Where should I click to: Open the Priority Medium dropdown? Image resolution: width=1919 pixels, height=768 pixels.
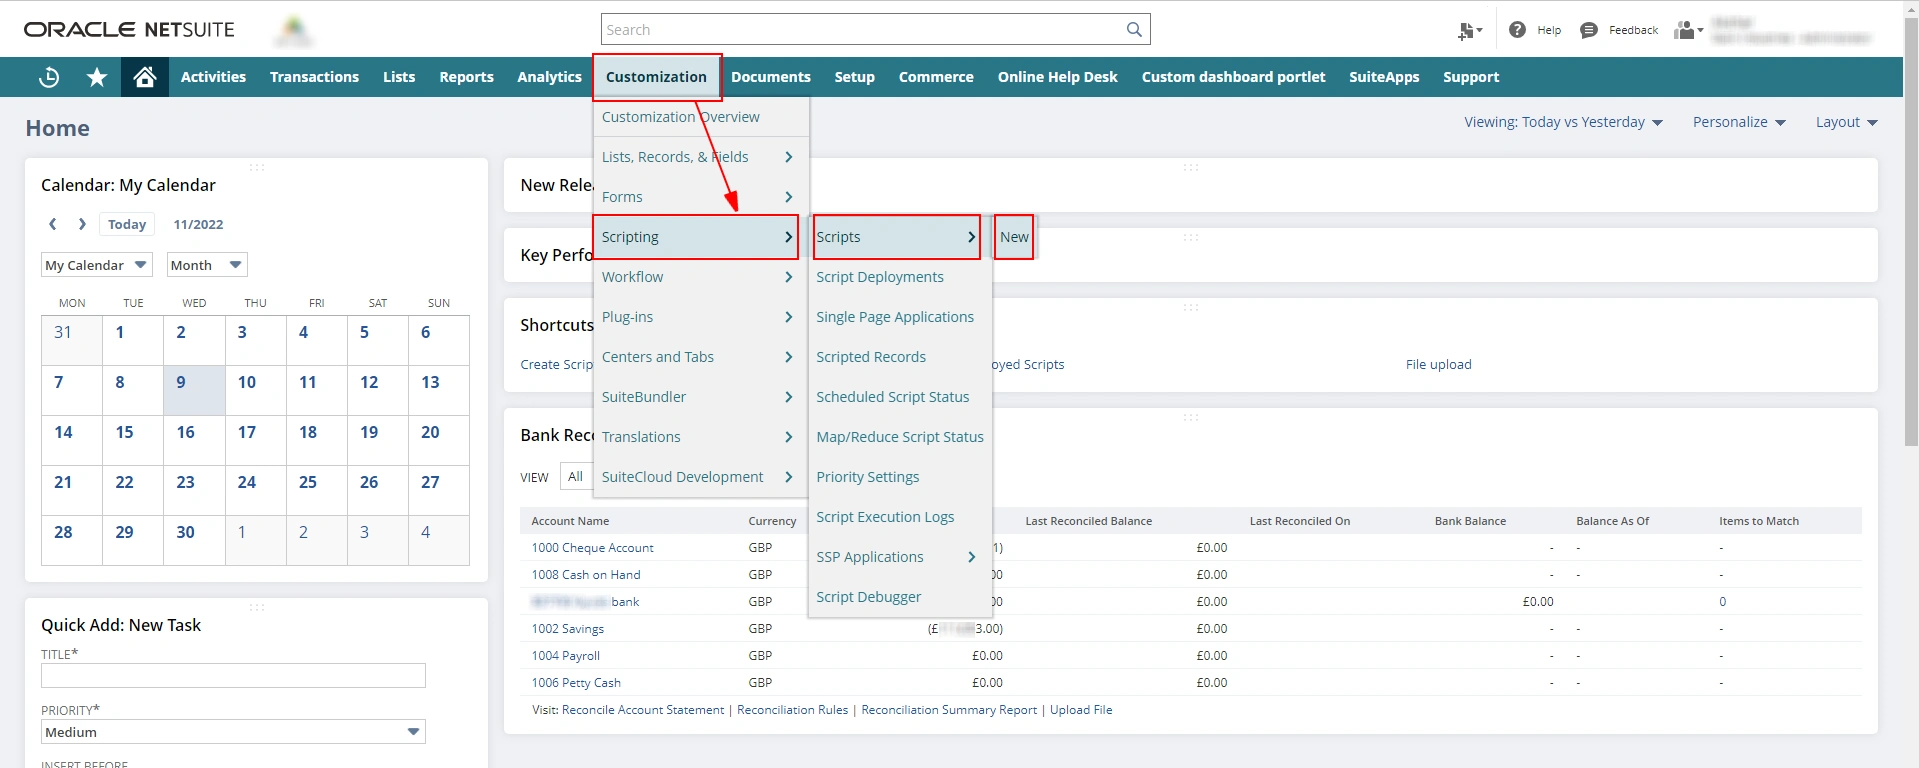(233, 732)
